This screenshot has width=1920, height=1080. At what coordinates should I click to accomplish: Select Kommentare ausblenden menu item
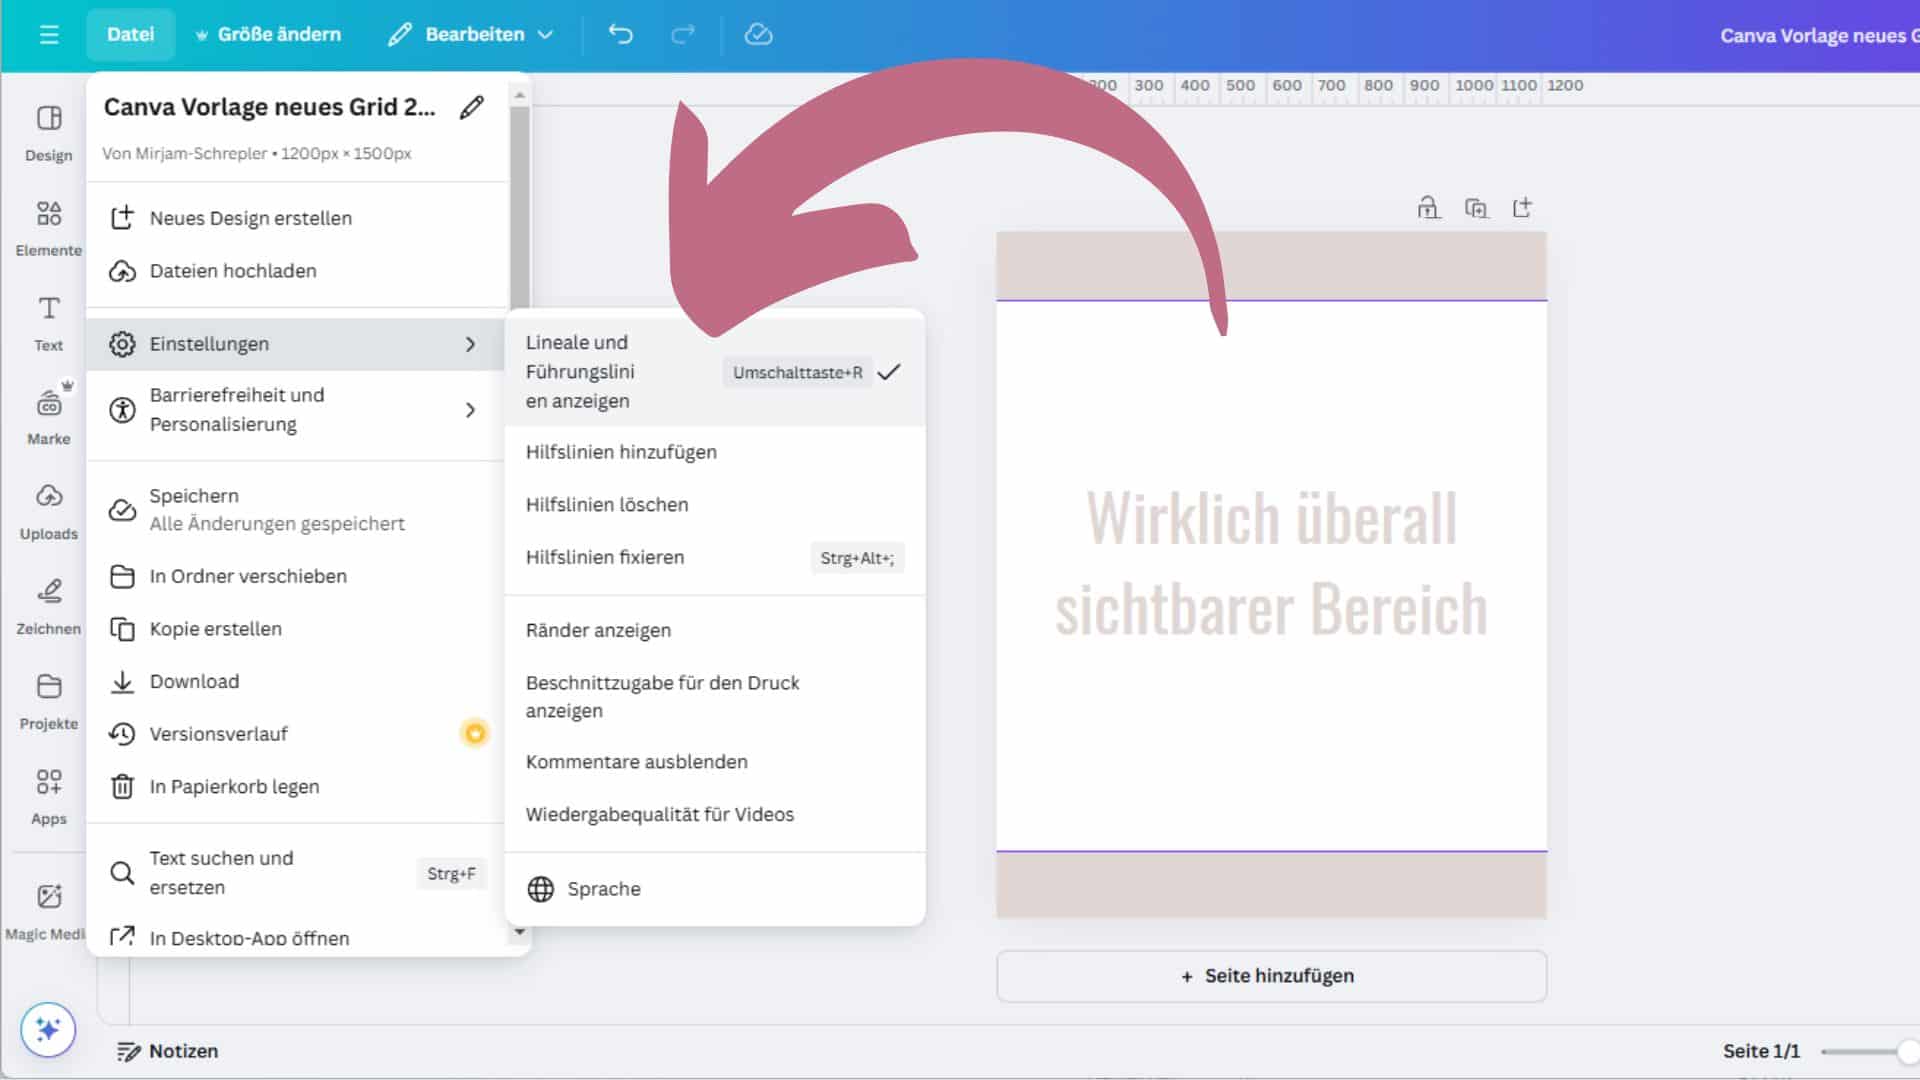[x=637, y=761]
